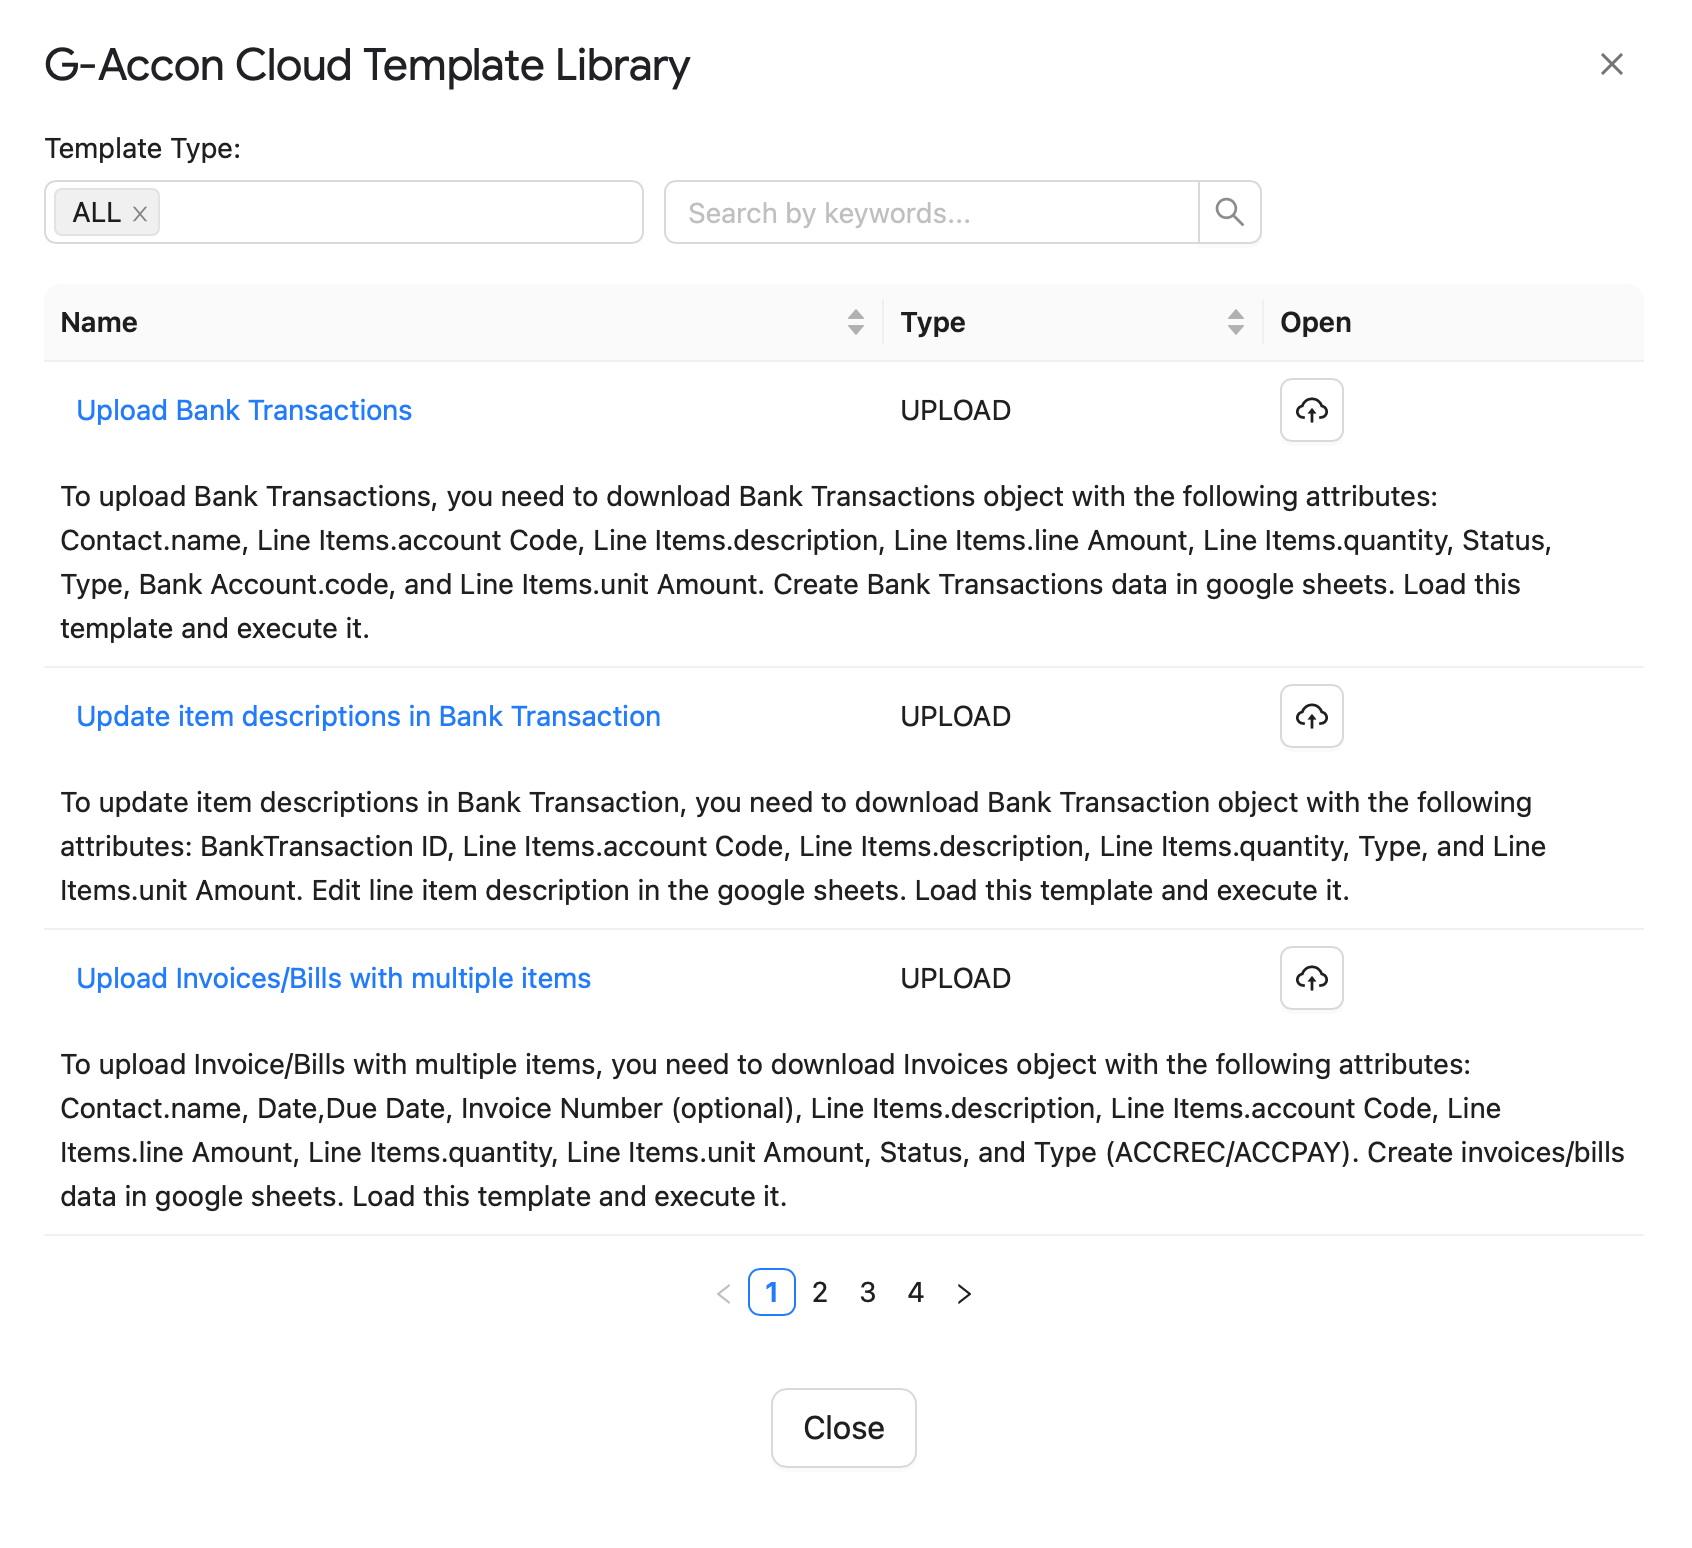
Task: Click the Close button at bottom
Action: point(843,1428)
